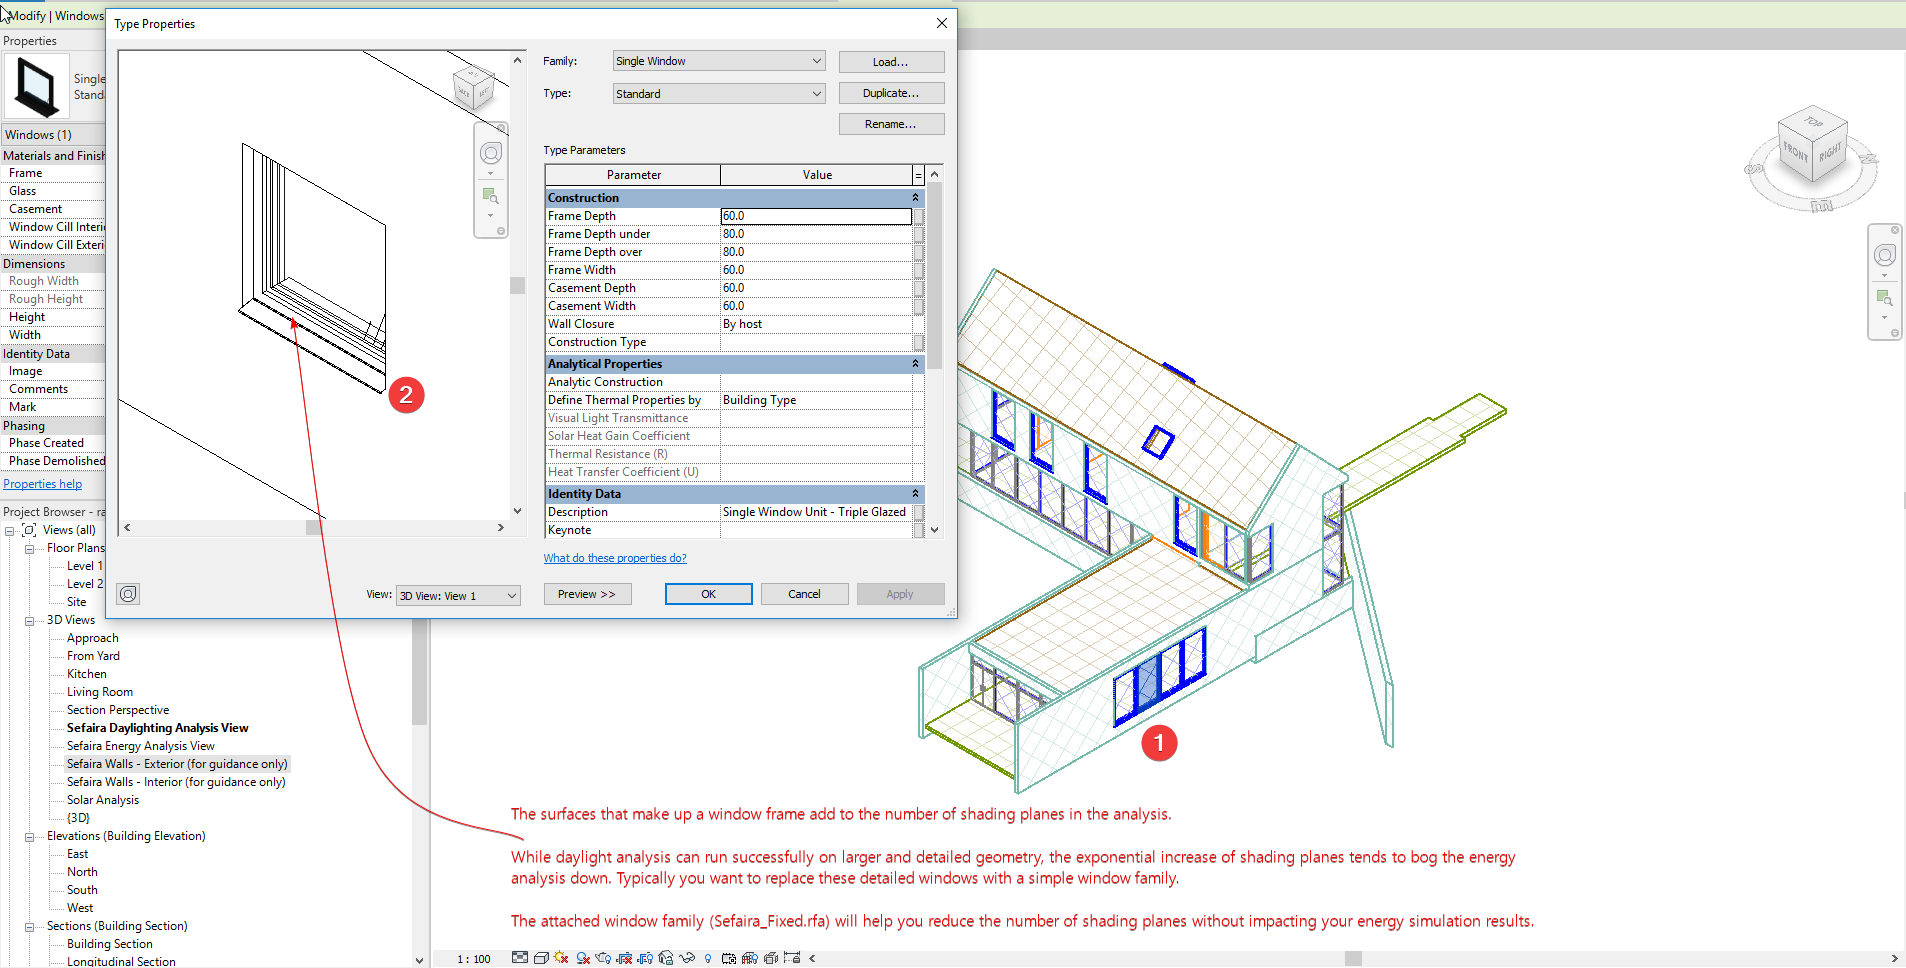Click the Zoom icon in the dialog preview navigation bar

point(490,196)
